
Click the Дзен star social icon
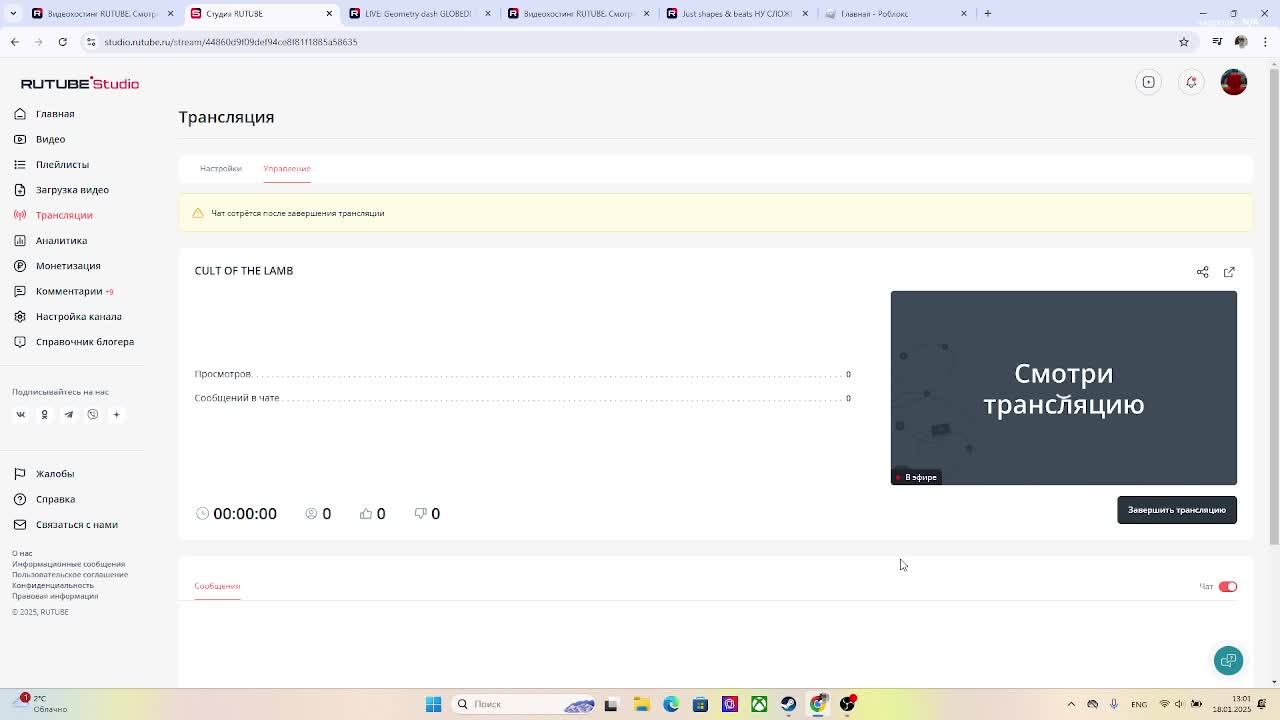pos(116,414)
